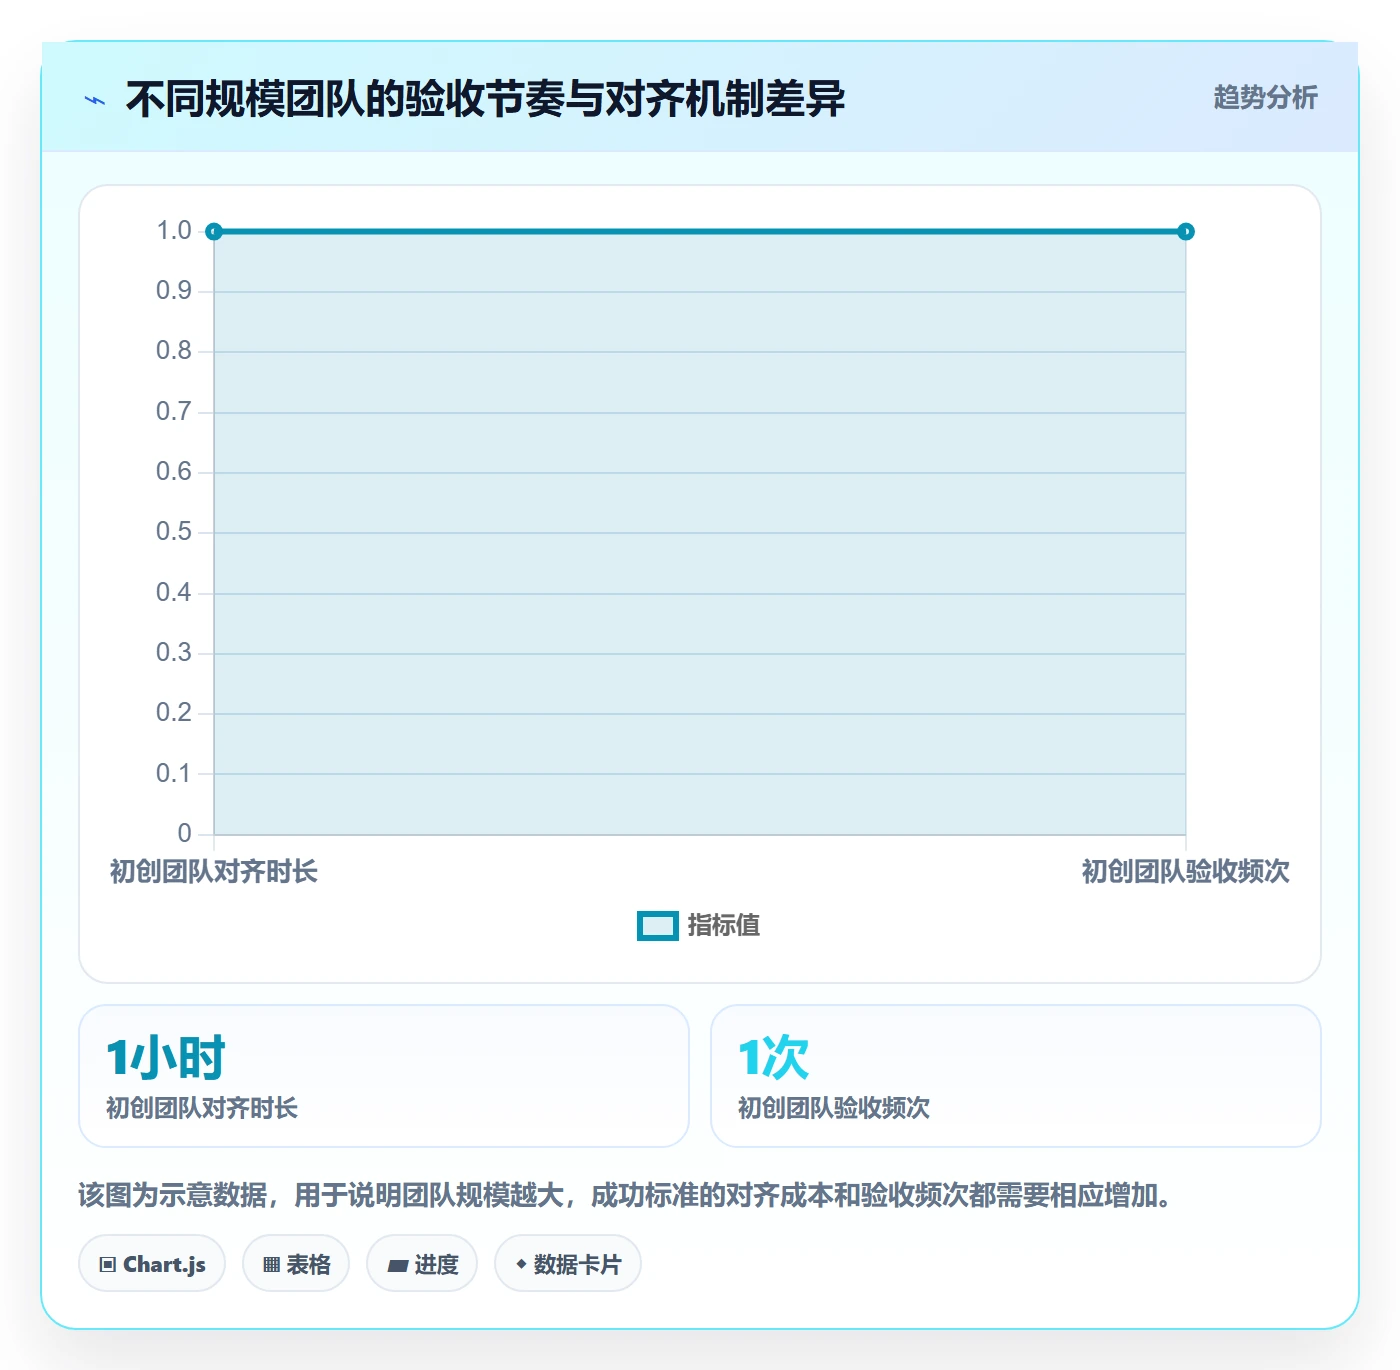Viewport: 1400px width, 1370px height.
Task: Click 初创团队验收频次 label under 1次
Action: point(834,1108)
